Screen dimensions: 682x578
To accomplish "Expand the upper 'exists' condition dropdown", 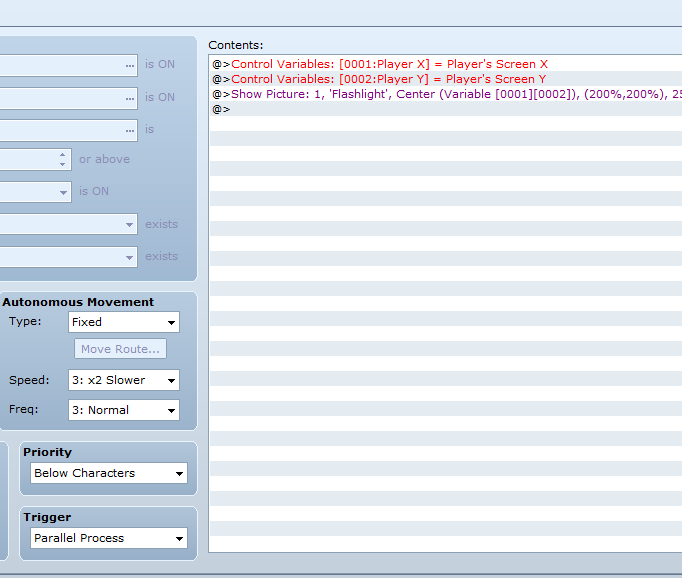I will coord(129,225).
